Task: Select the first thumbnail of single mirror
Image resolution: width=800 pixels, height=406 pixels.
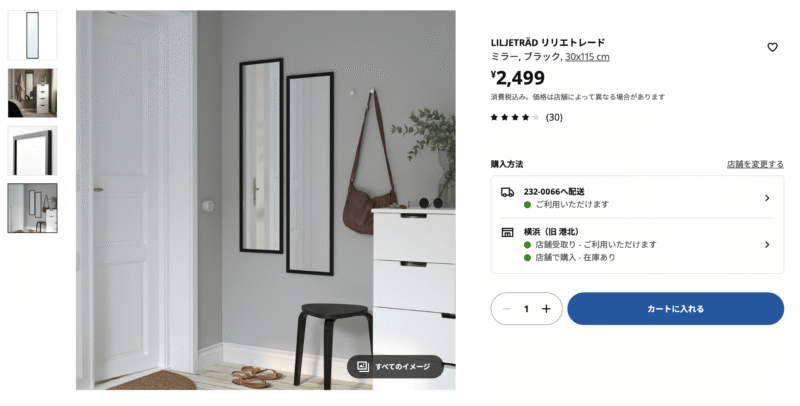Action: tap(32, 35)
